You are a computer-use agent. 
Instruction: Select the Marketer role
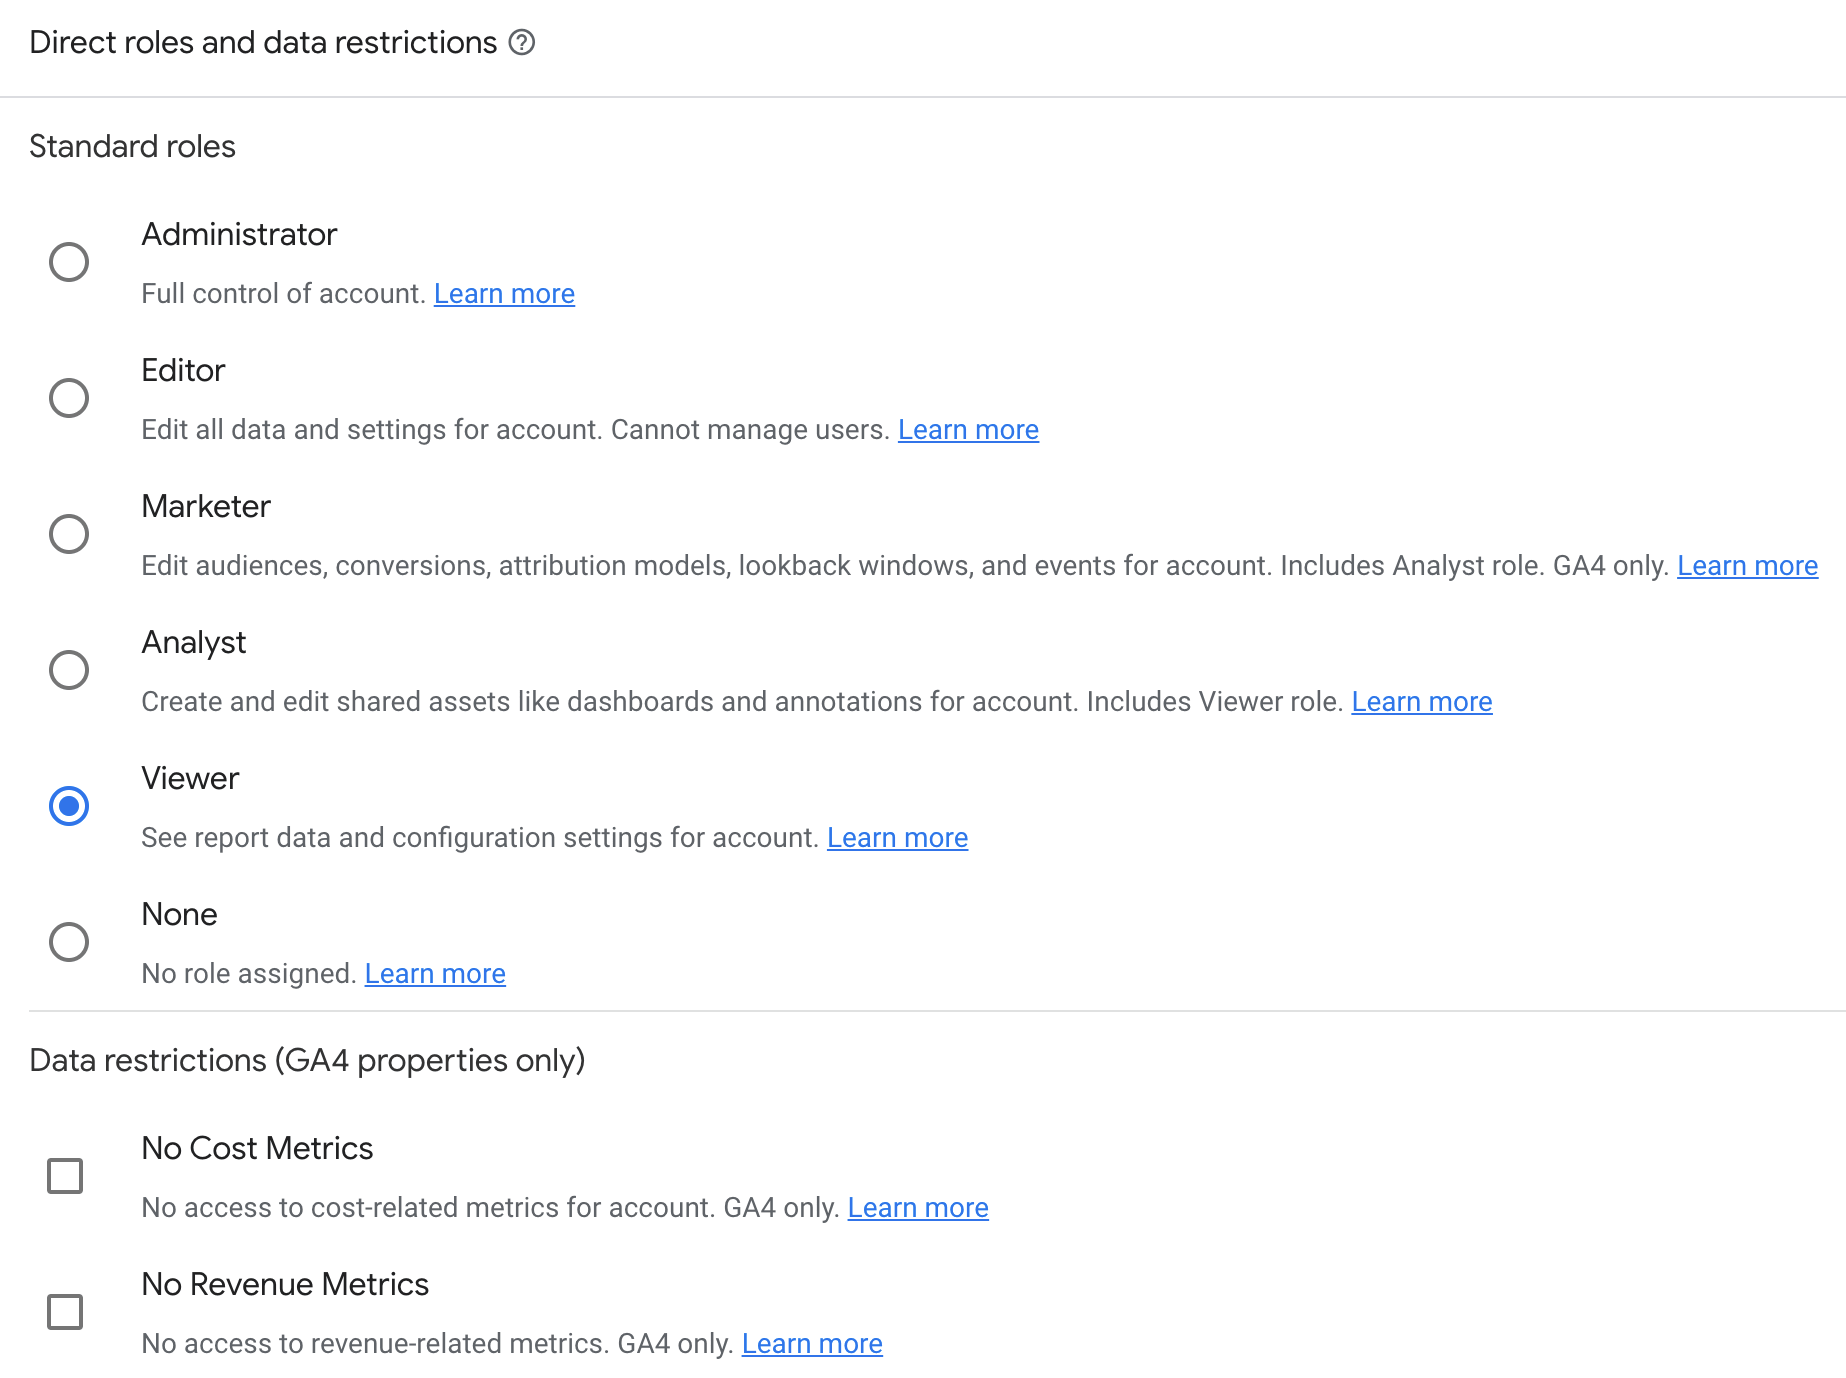click(x=68, y=534)
